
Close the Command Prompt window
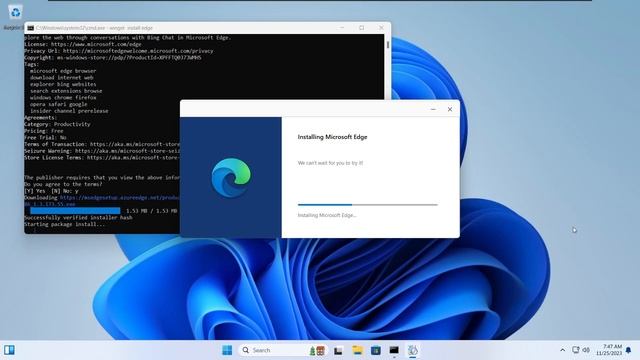click(381, 28)
